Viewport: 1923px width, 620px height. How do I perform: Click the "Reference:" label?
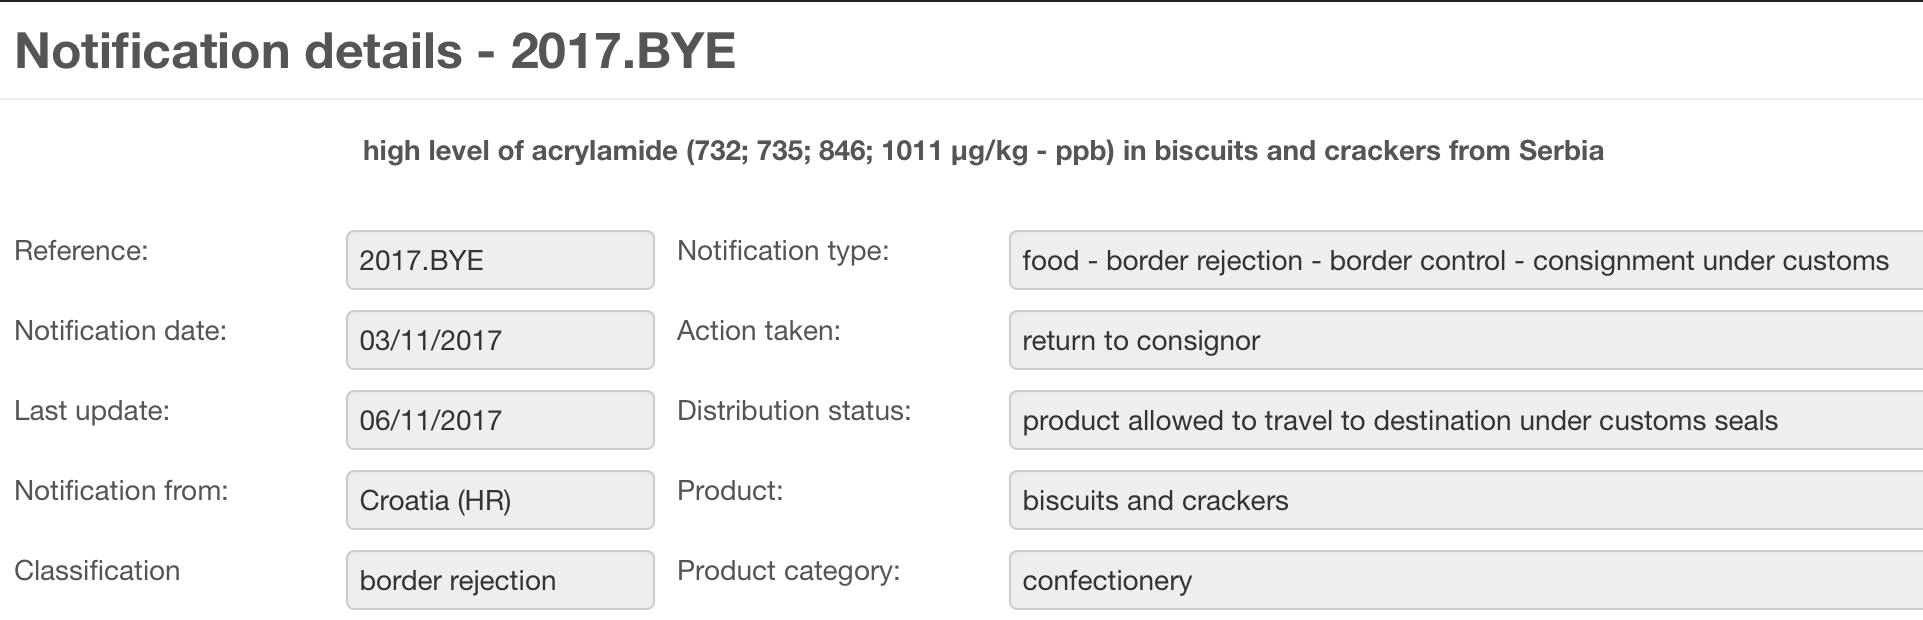coord(81,251)
